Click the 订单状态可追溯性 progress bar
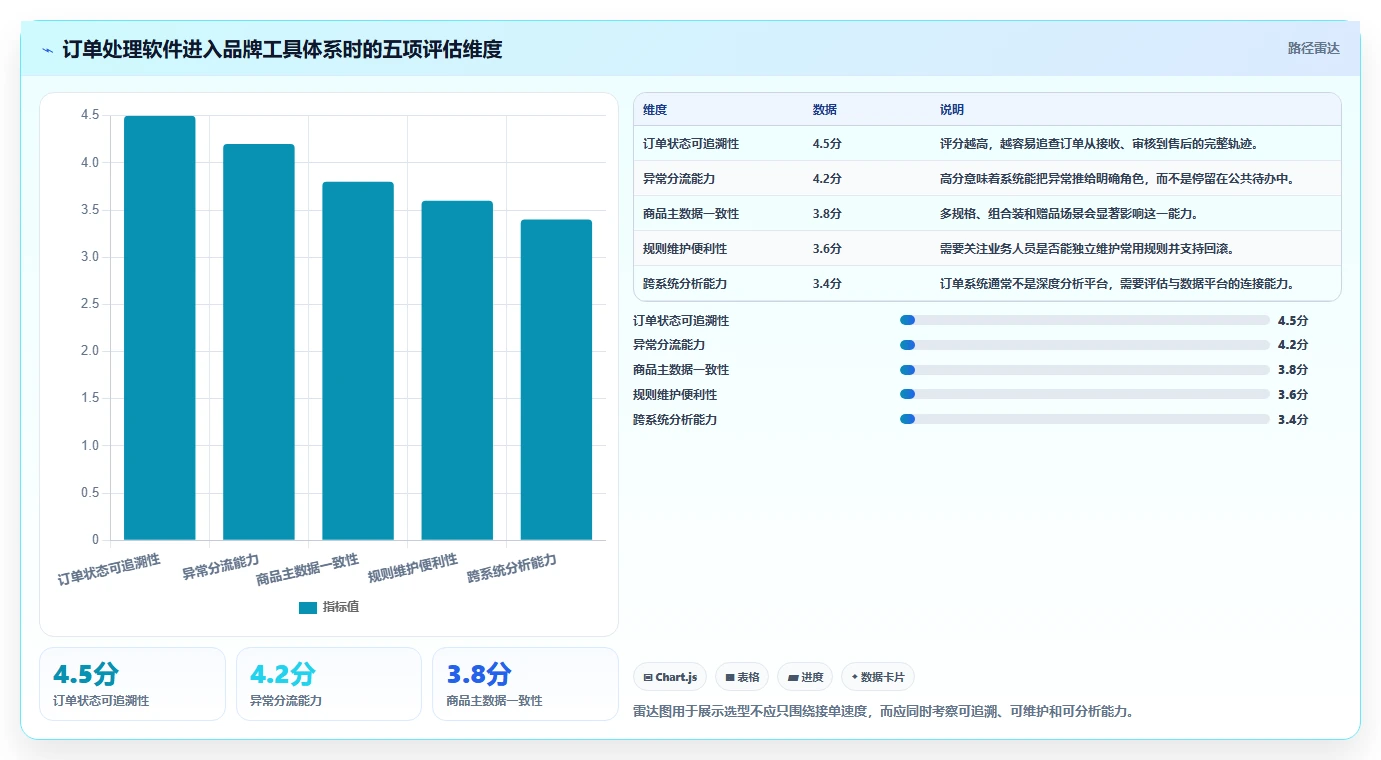 pyautogui.click(x=1085, y=320)
